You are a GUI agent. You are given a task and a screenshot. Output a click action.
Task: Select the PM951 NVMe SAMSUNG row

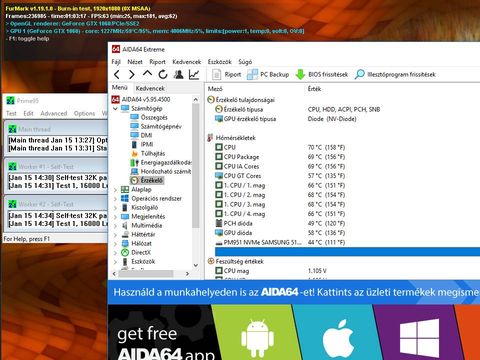coord(347,242)
